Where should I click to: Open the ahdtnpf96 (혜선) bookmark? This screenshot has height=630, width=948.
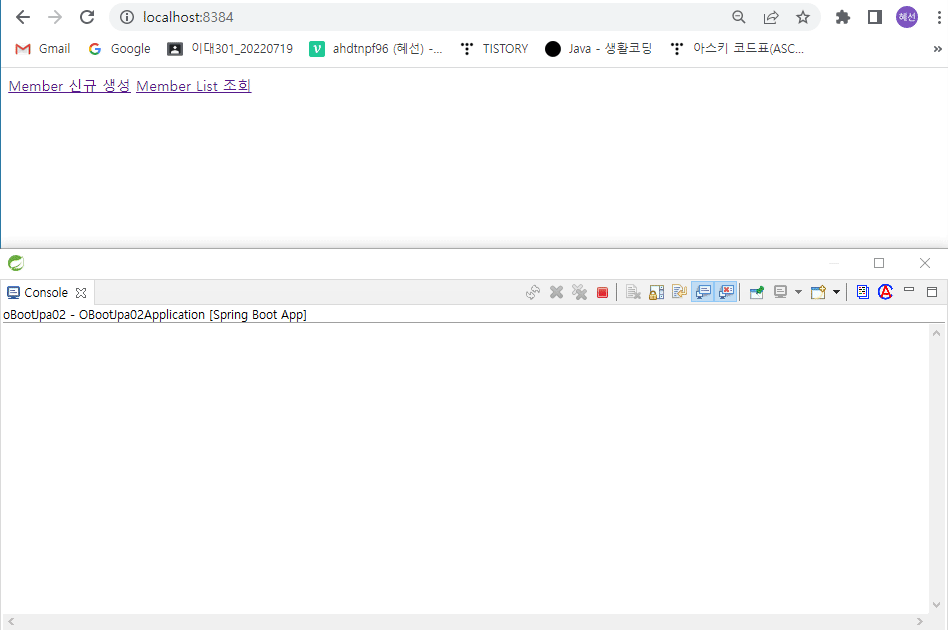(375, 49)
